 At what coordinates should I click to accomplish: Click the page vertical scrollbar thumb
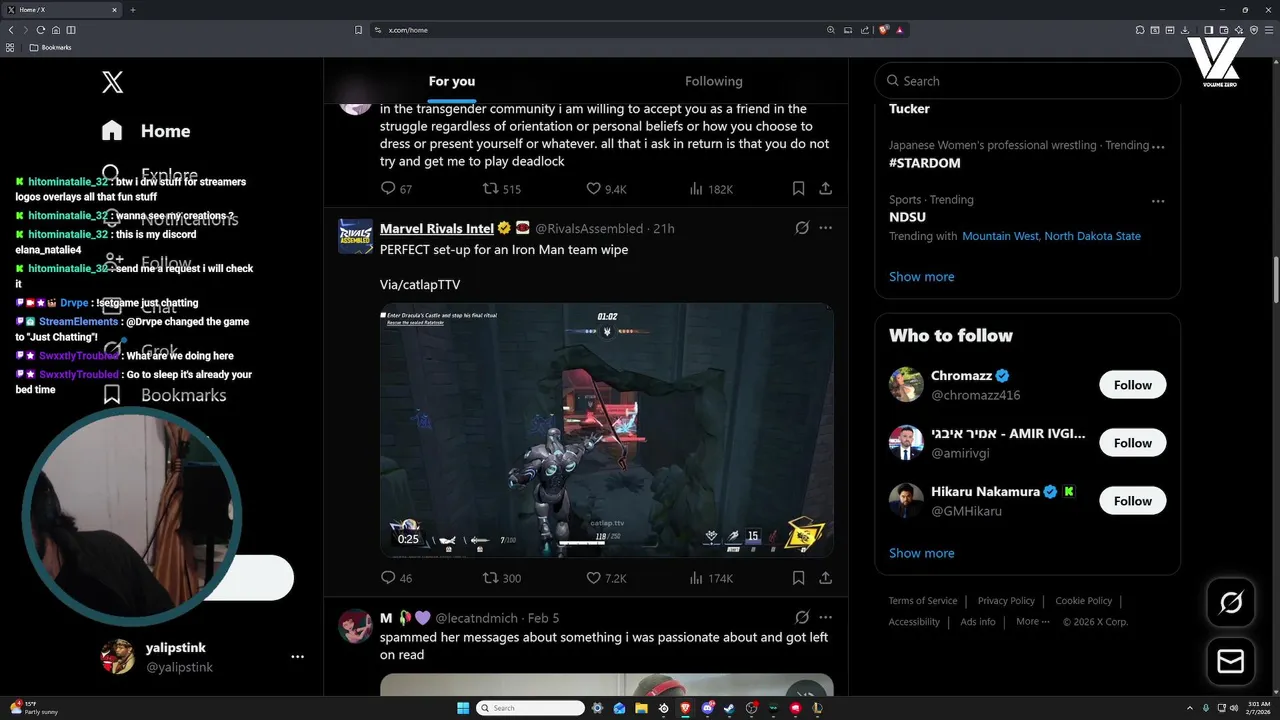coord(1275,279)
